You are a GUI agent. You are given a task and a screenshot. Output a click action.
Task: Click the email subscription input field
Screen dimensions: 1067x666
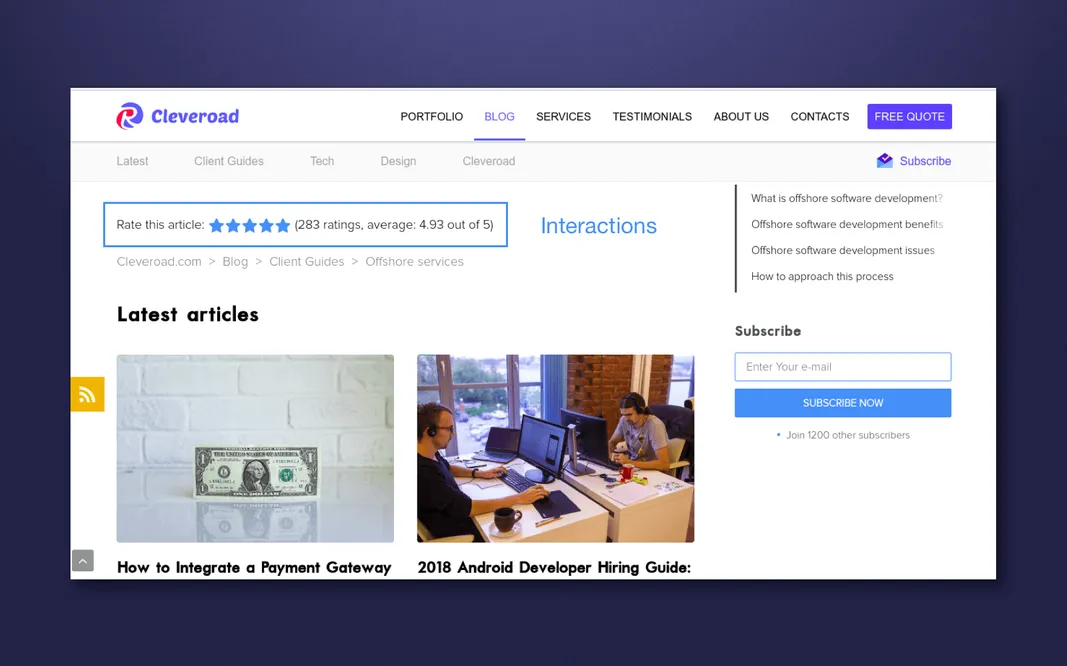[842, 366]
